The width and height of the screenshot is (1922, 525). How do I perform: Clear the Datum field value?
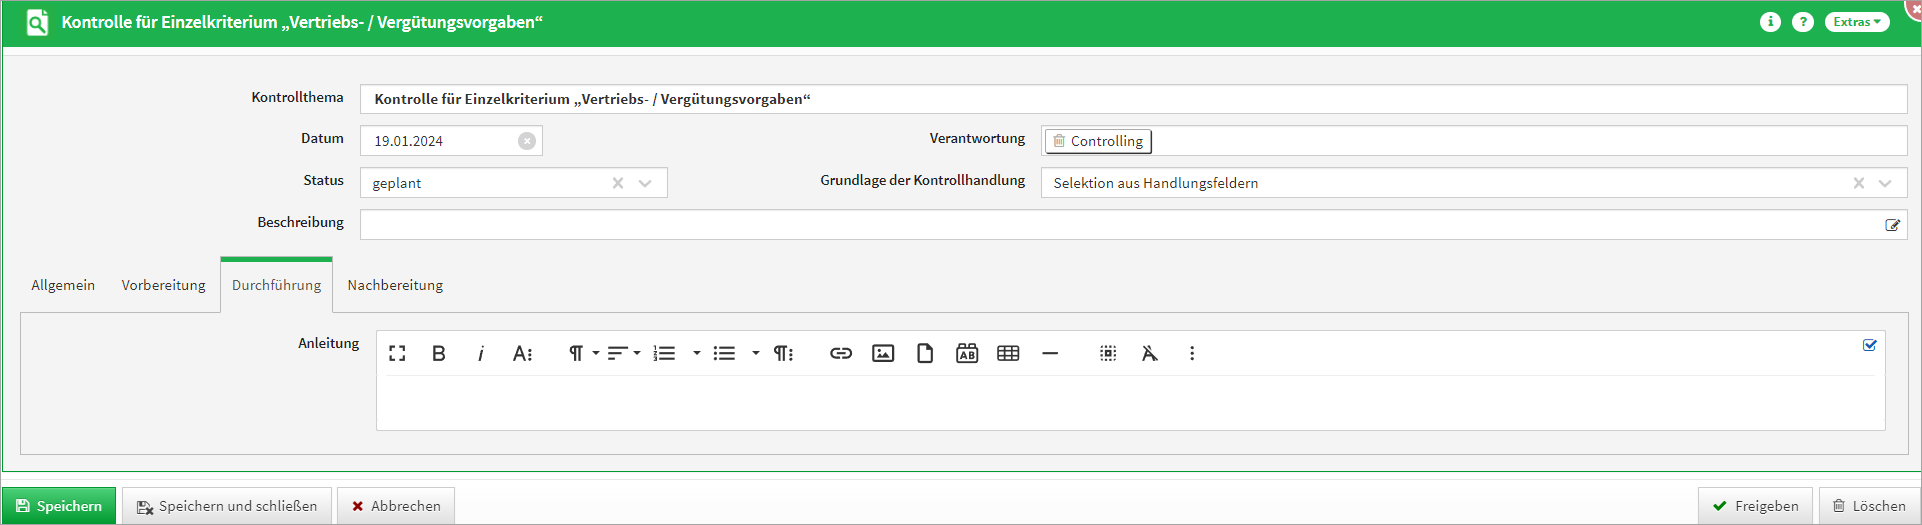tap(527, 141)
